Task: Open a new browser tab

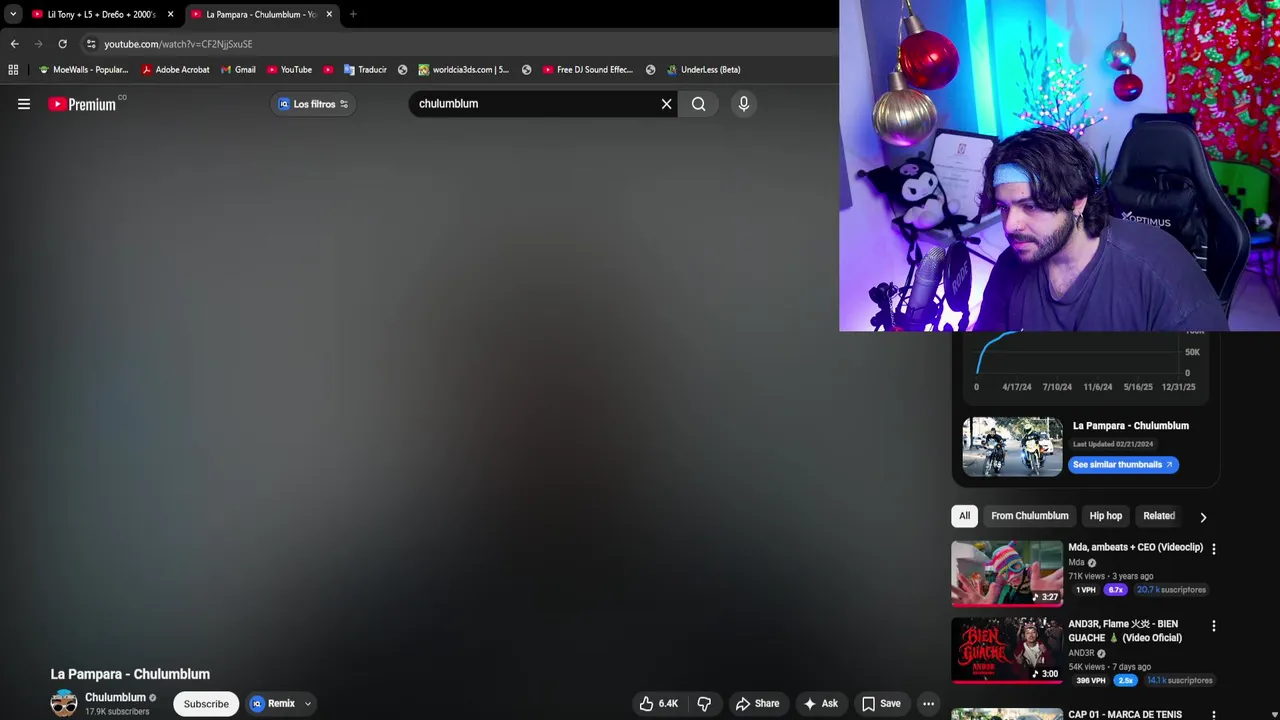Action: pyautogui.click(x=353, y=14)
